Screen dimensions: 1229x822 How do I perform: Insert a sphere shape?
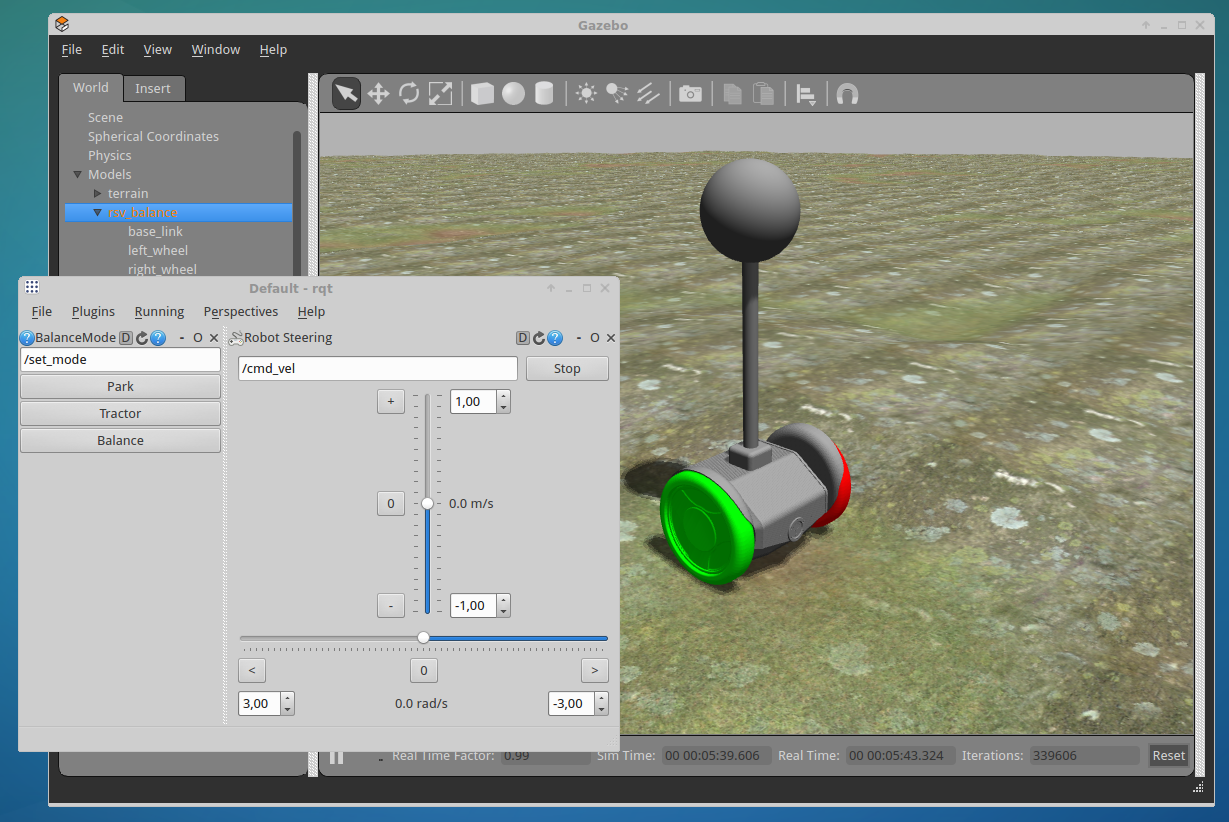[x=513, y=94]
